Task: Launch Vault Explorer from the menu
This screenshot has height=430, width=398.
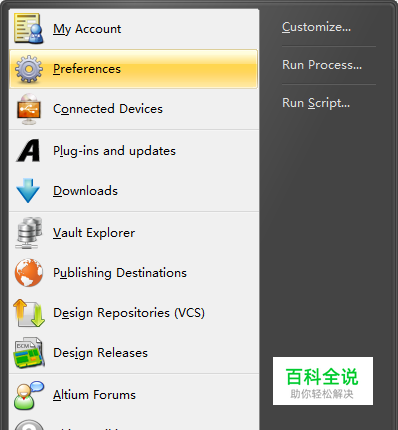Action: 134,233
